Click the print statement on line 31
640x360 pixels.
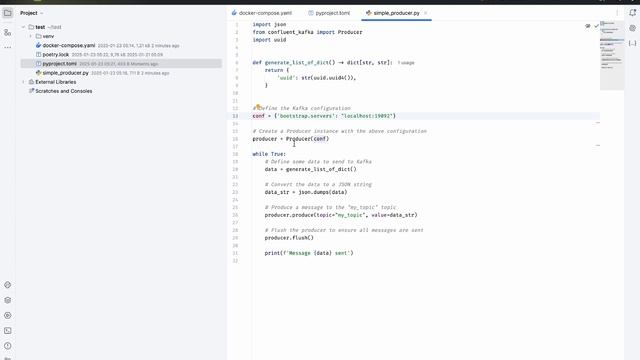click(x=309, y=253)
